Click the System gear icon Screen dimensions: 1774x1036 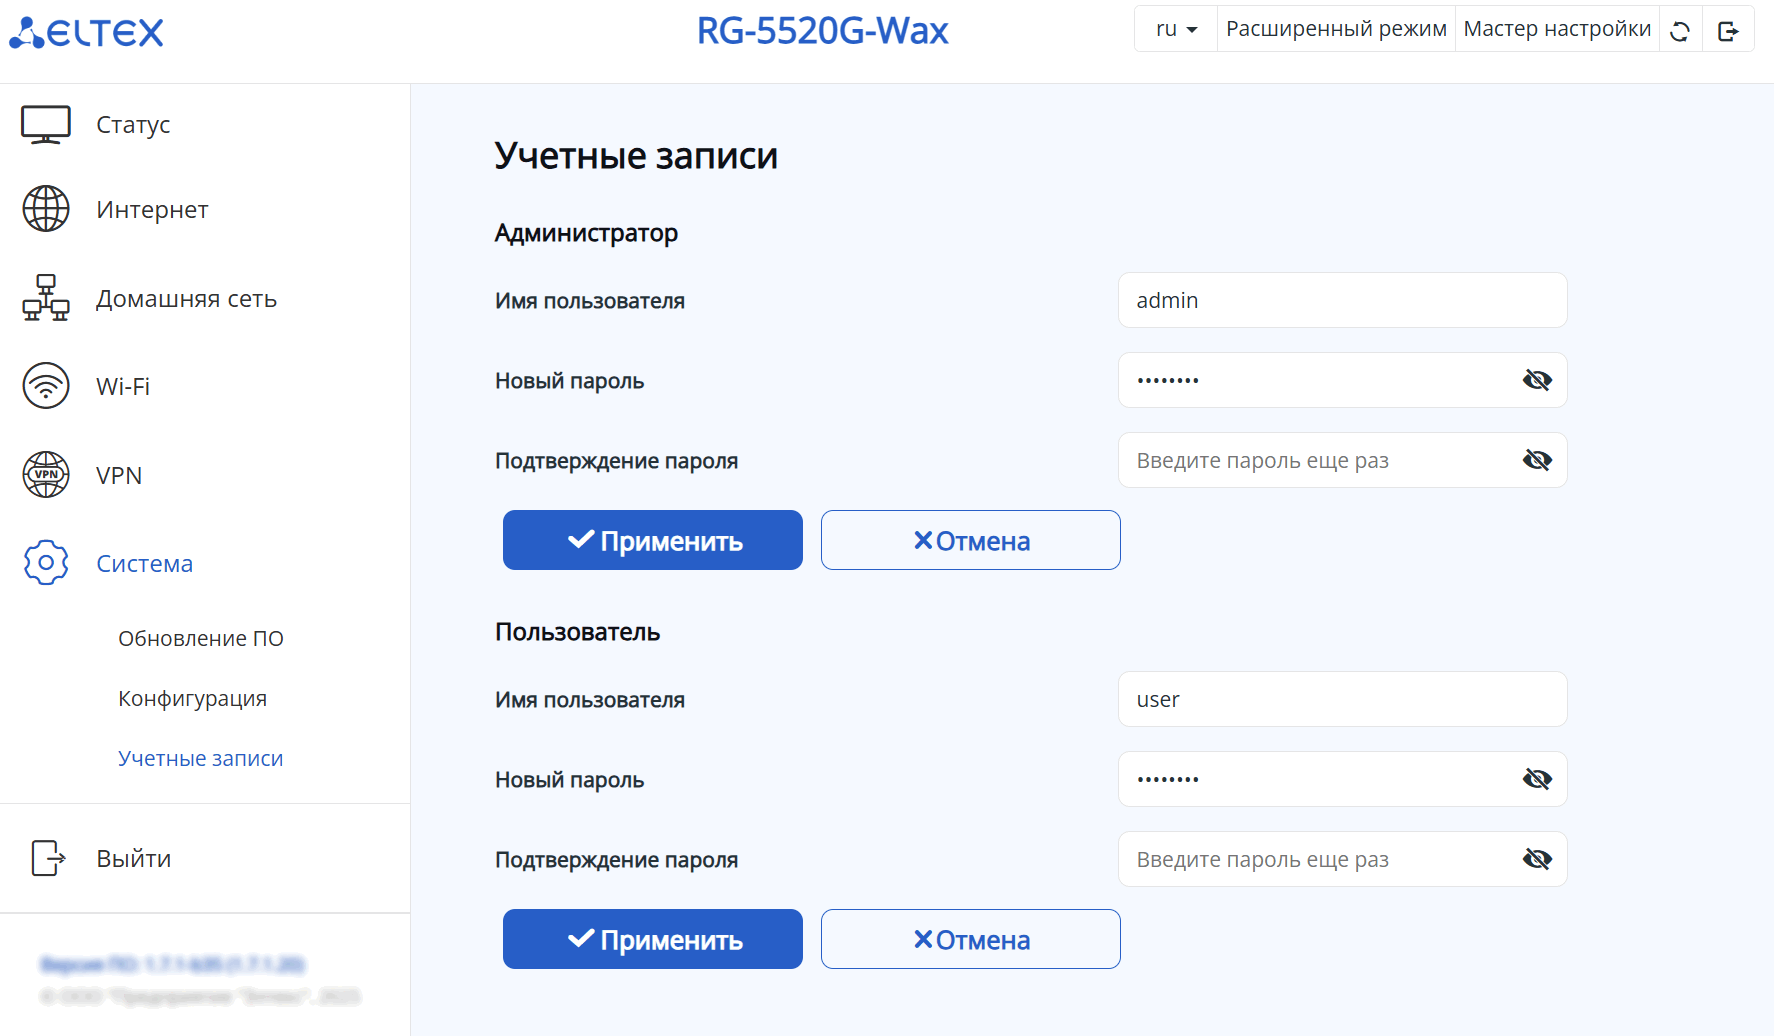[x=46, y=563]
